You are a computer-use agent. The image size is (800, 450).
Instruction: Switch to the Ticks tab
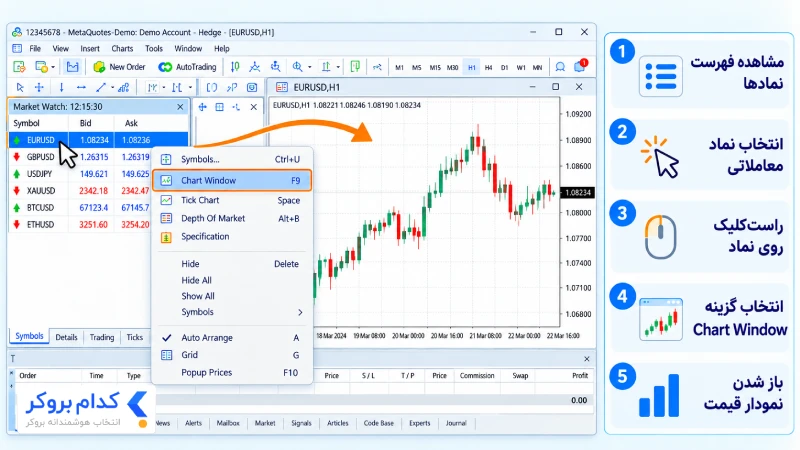[x=135, y=337]
